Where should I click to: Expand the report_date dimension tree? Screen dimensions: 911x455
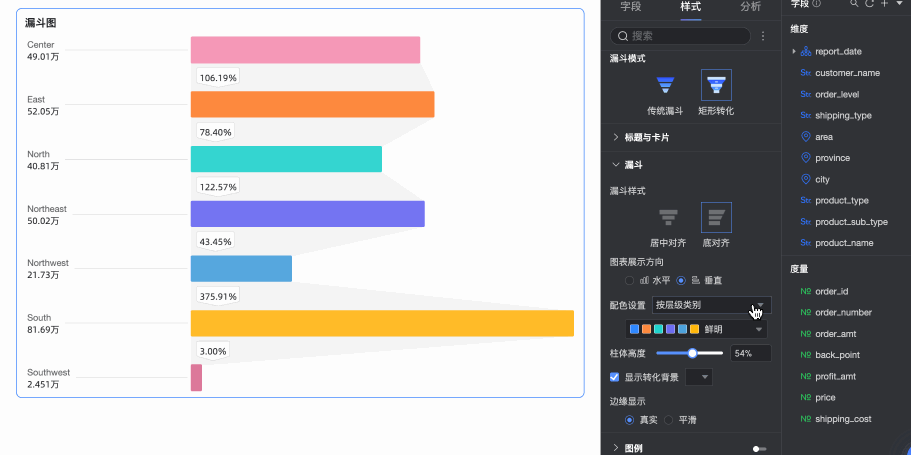[794, 52]
